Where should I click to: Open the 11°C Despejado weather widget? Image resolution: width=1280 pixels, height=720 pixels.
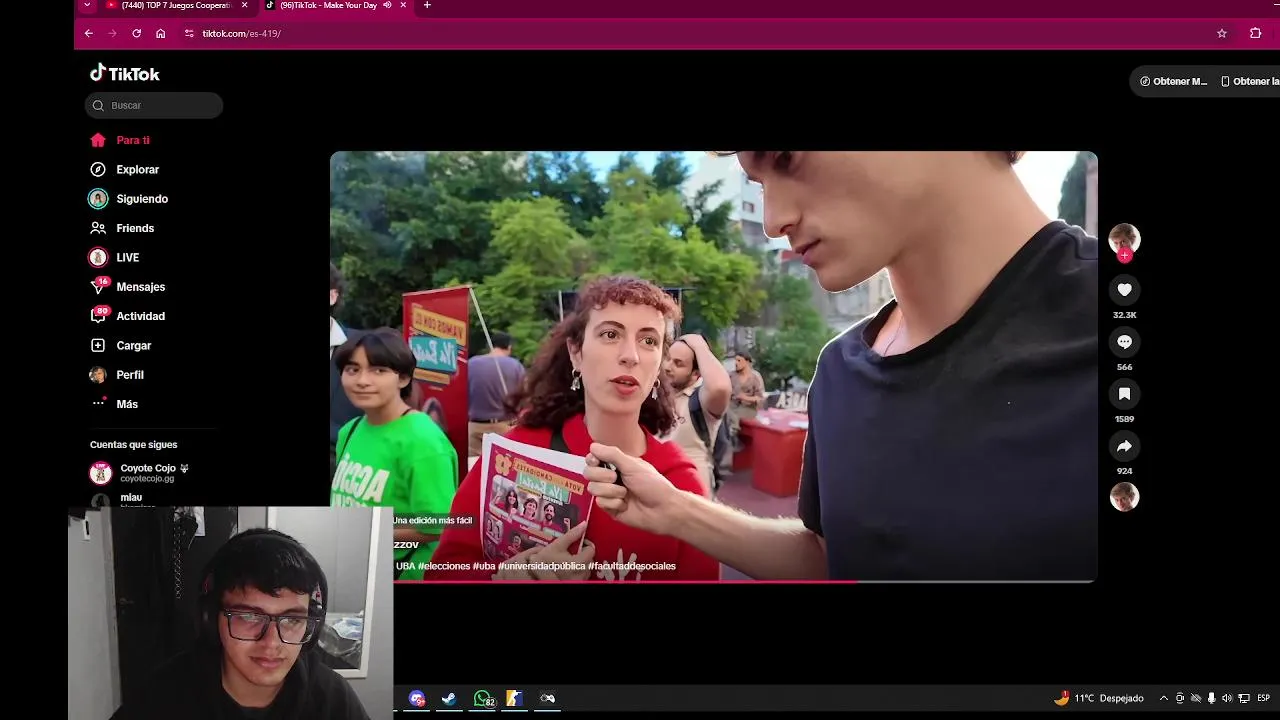point(1098,698)
